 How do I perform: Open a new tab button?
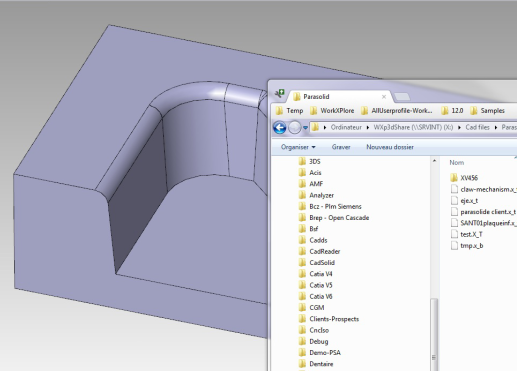(x=402, y=97)
